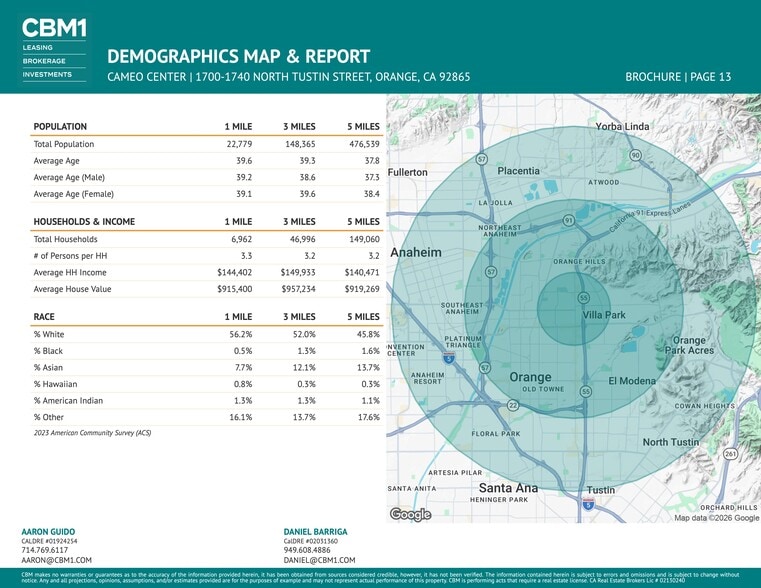Click the Route 22 highway shield
This screenshot has height=588, width=761.
pyautogui.click(x=512, y=405)
